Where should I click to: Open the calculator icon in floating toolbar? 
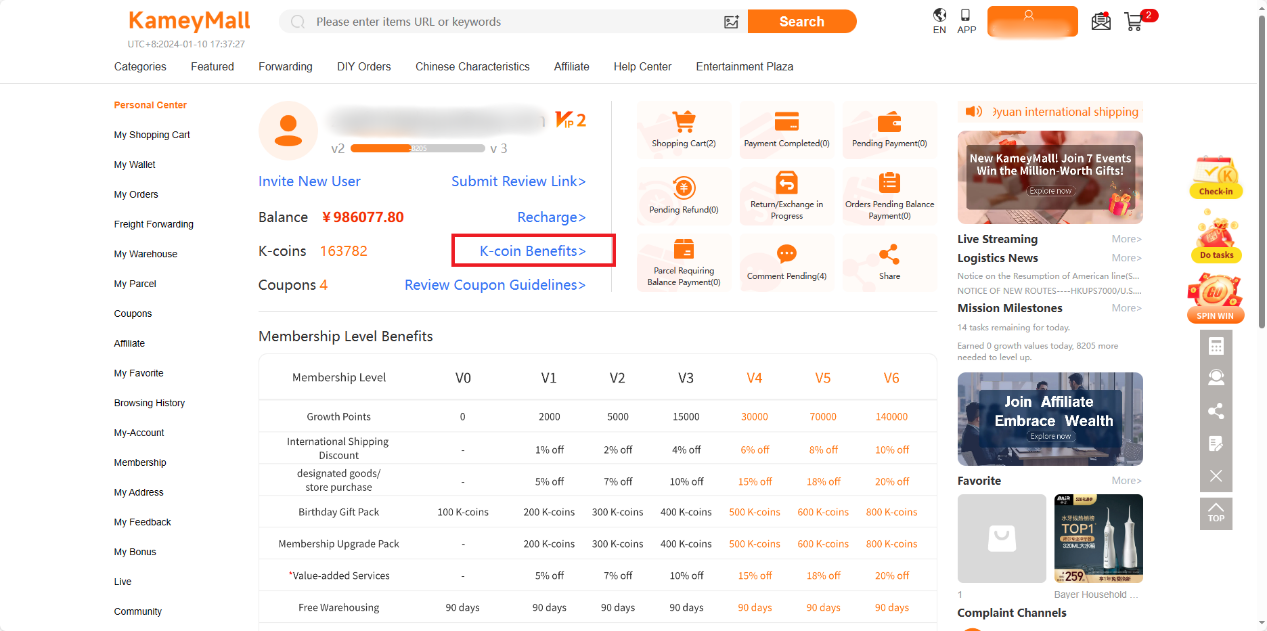click(x=1216, y=346)
